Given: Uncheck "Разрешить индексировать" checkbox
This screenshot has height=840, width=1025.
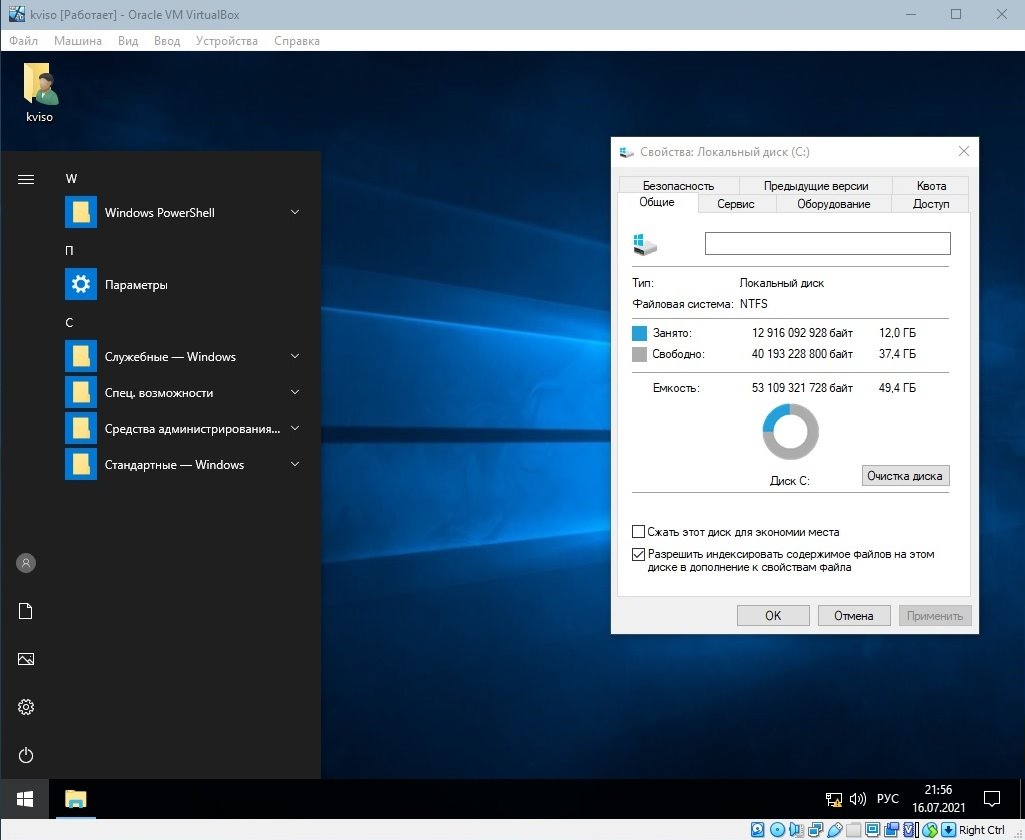Looking at the screenshot, I should click(x=639, y=554).
